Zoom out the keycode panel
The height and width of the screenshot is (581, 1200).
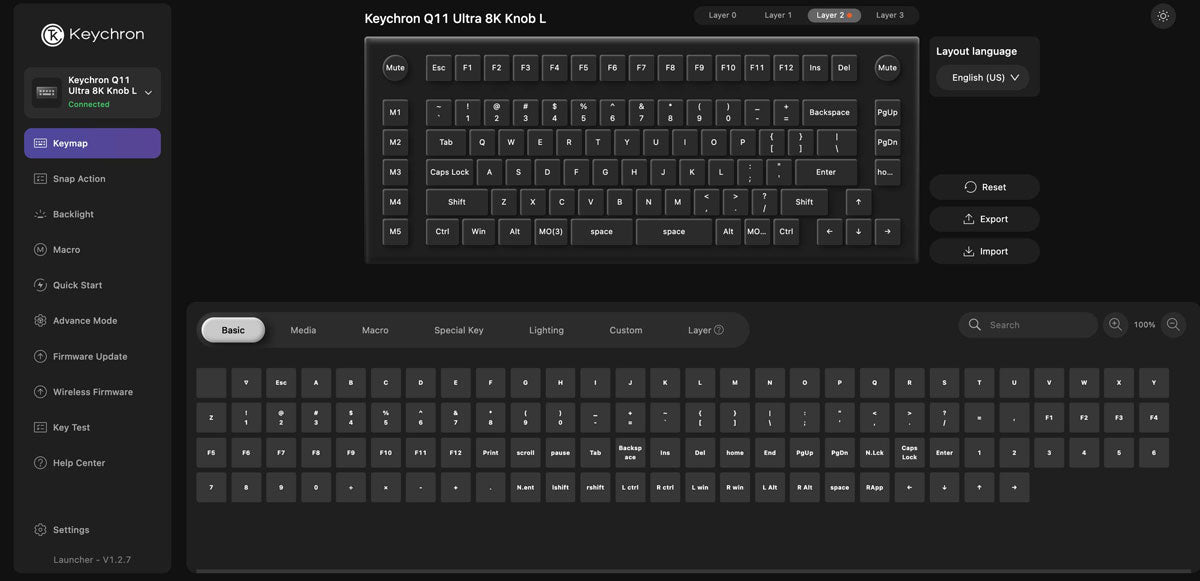[x=1173, y=325]
